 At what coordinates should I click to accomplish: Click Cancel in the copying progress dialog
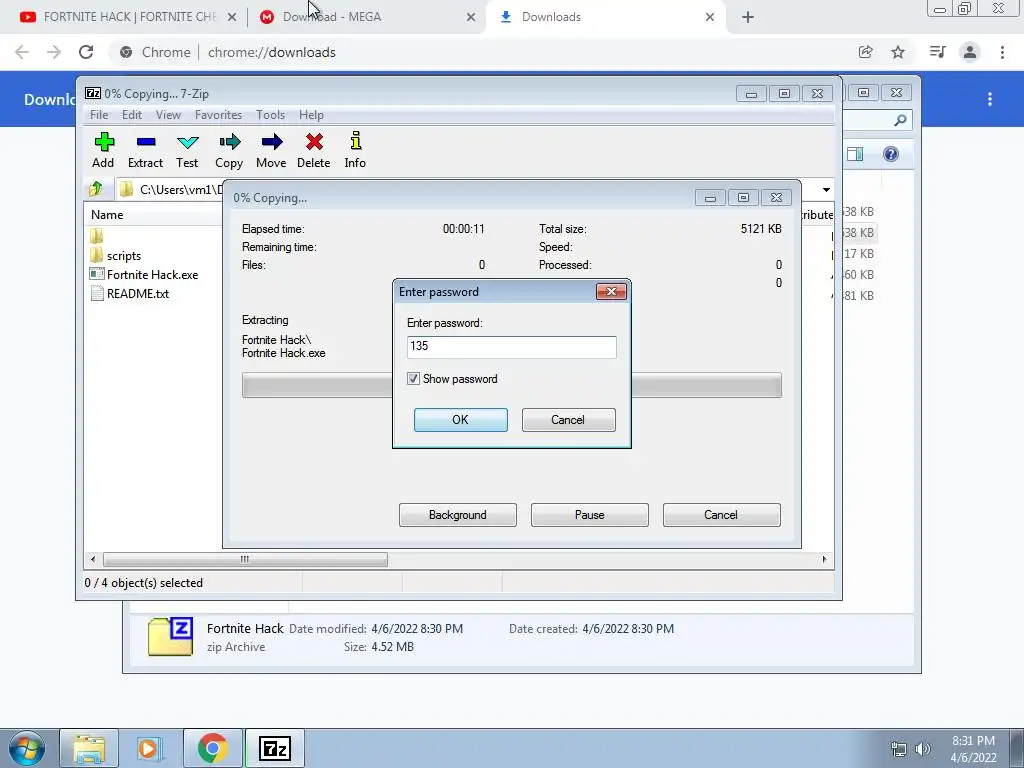(x=722, y=515)
